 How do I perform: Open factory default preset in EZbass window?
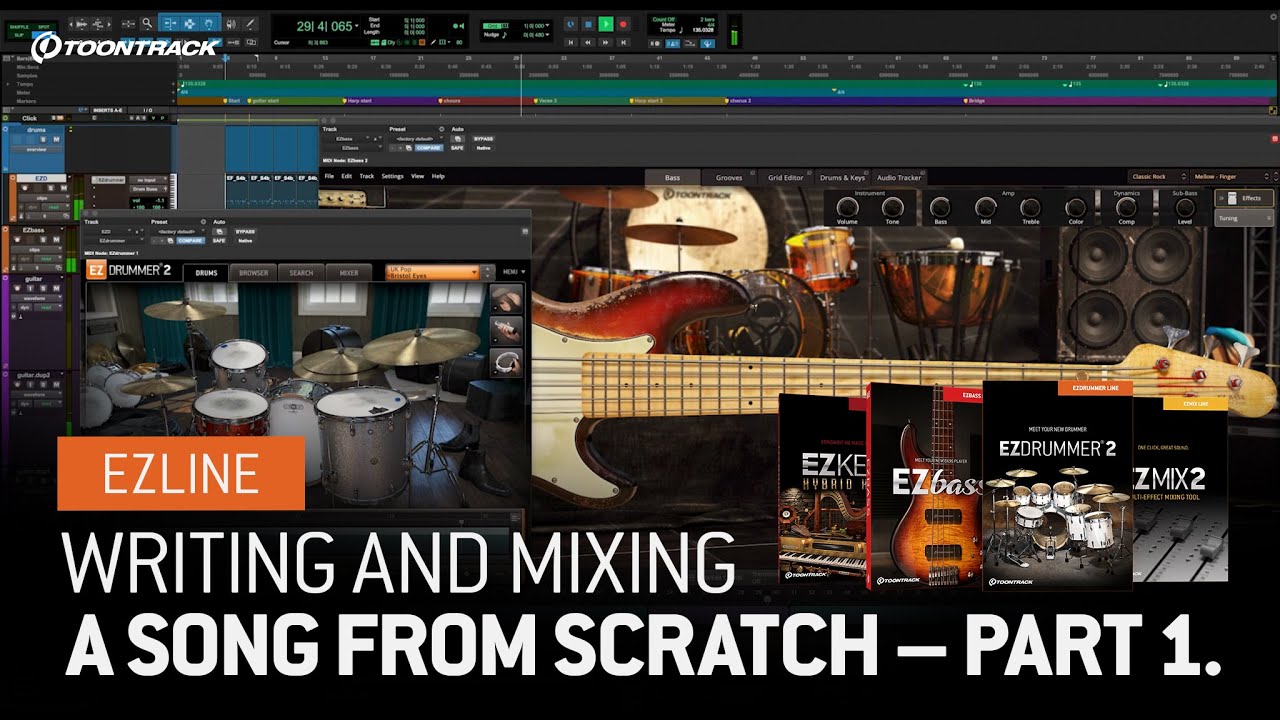(416, 139)
